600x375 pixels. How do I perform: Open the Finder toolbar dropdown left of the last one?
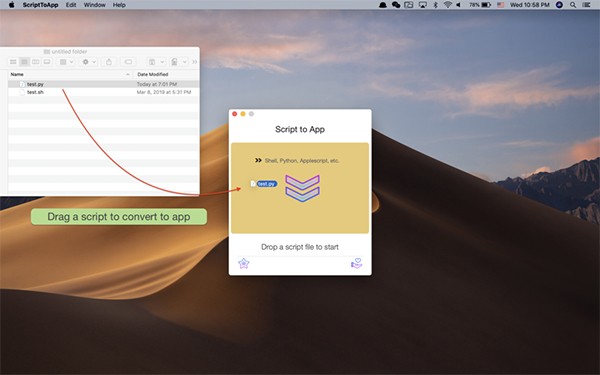tap(156, 62)
